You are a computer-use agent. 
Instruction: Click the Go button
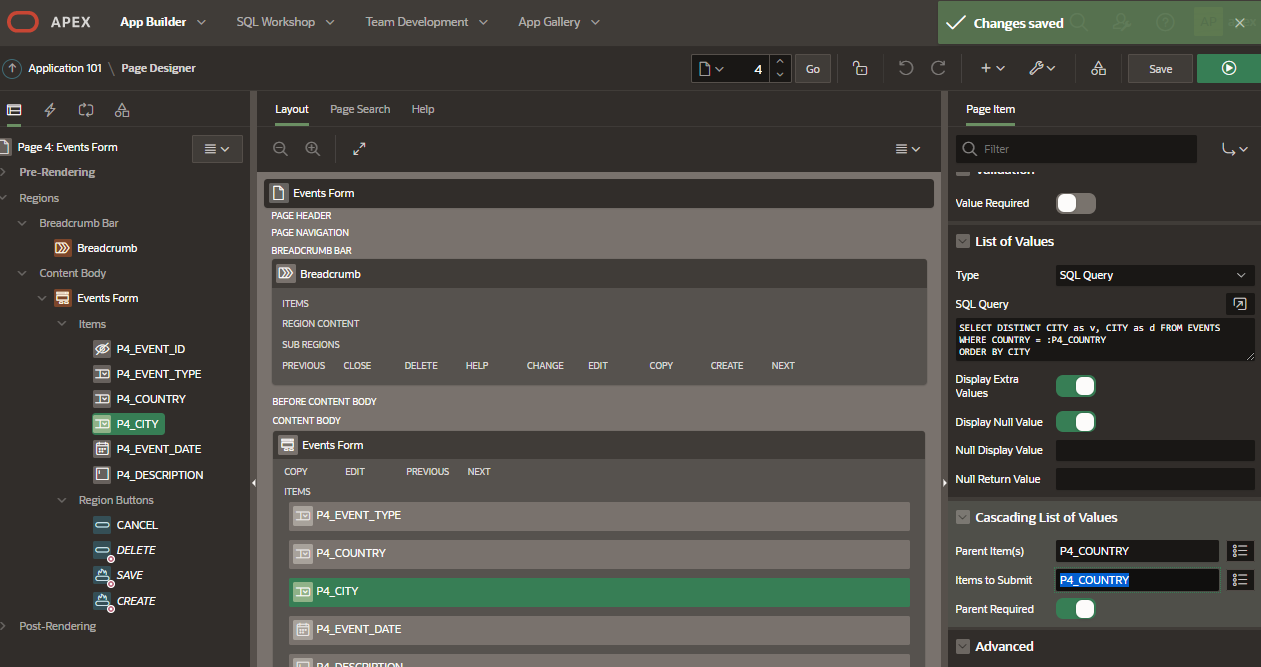[x=813, y=68]
